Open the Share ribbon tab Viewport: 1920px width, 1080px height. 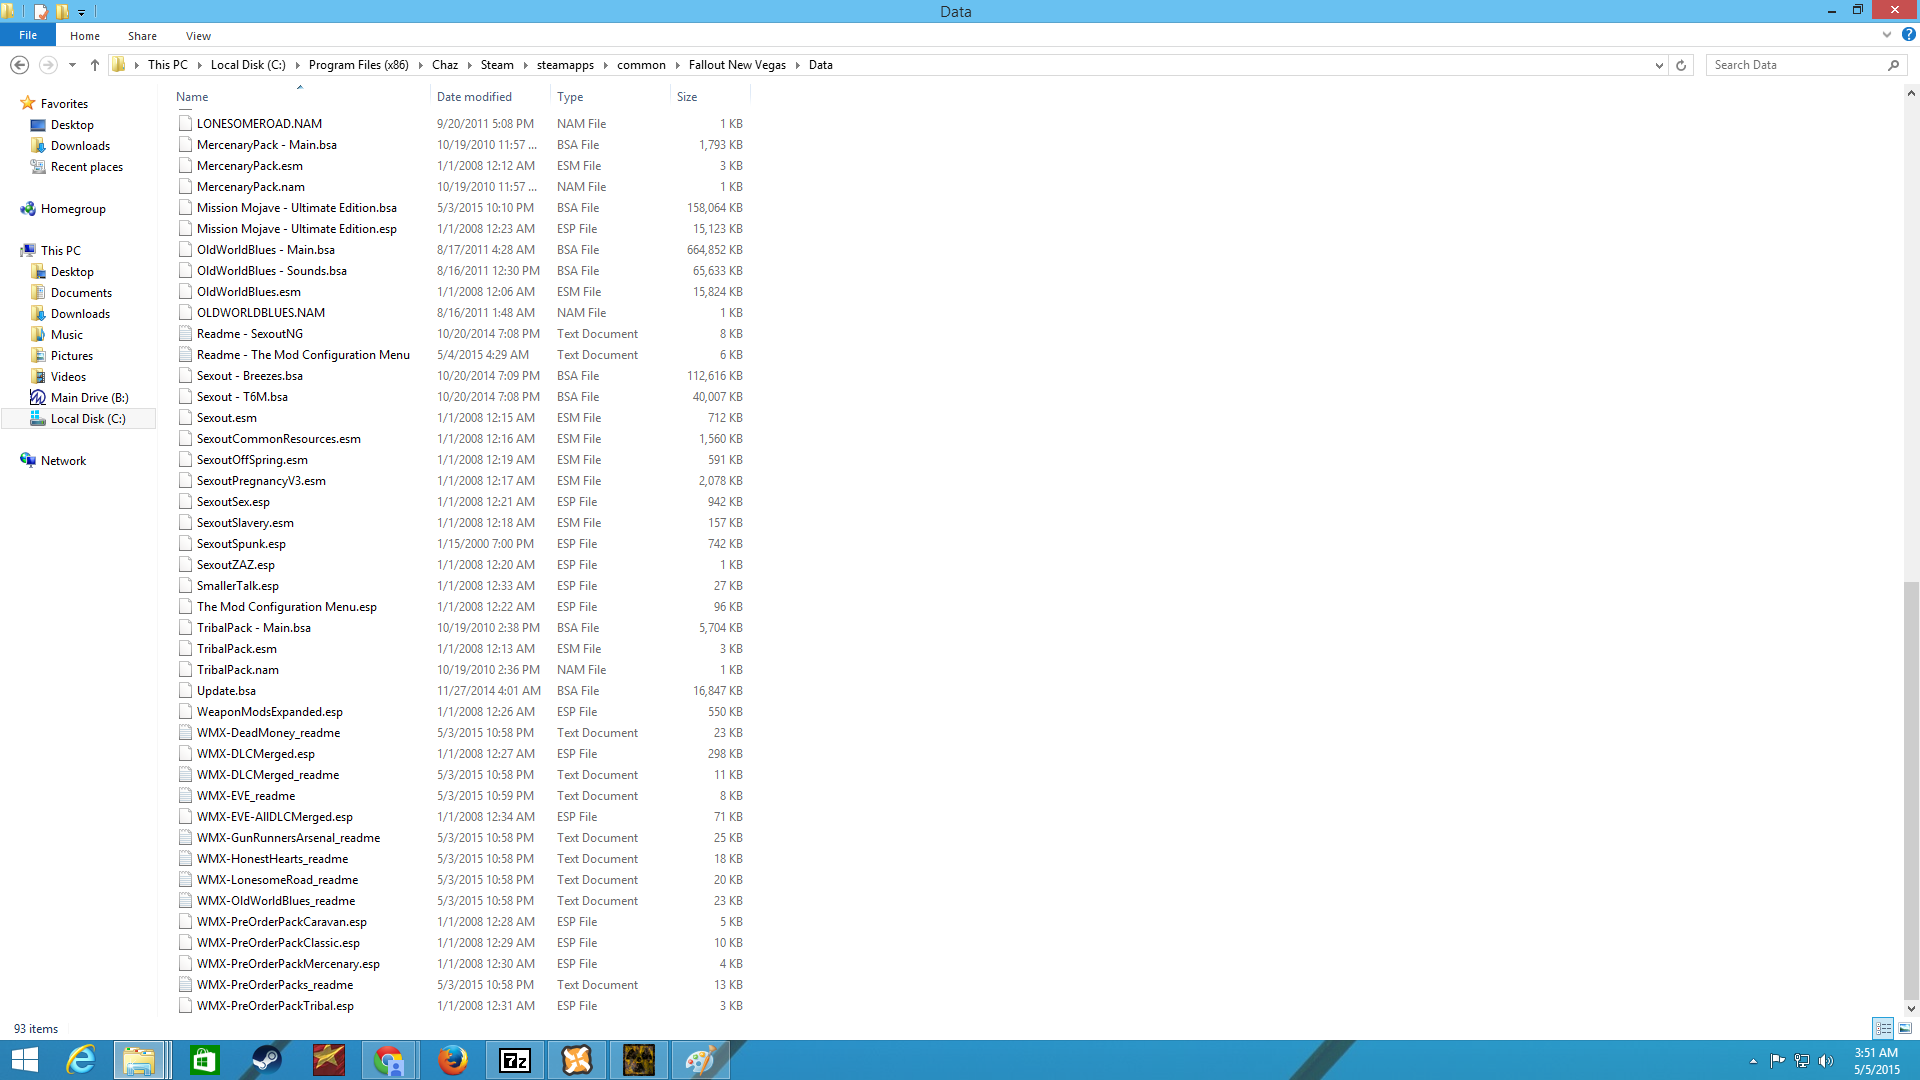tap(142, 35)
